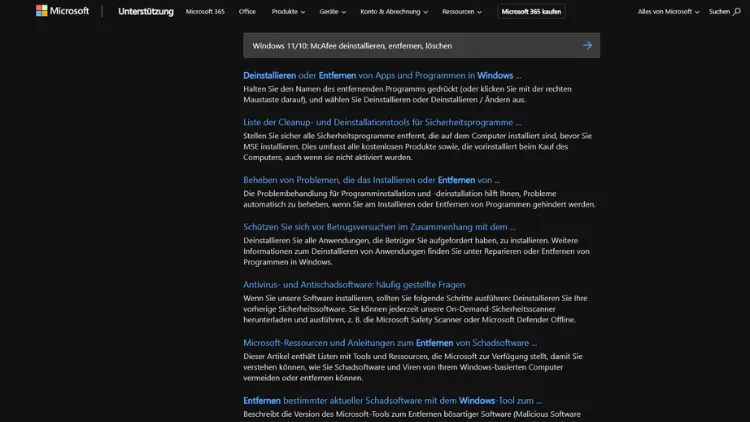Image resolution: width=750 pixels, height=422 pixels.
Task: Open the Liste der Cleanup- und Deinstallationstools result
Action: (382, 122)
